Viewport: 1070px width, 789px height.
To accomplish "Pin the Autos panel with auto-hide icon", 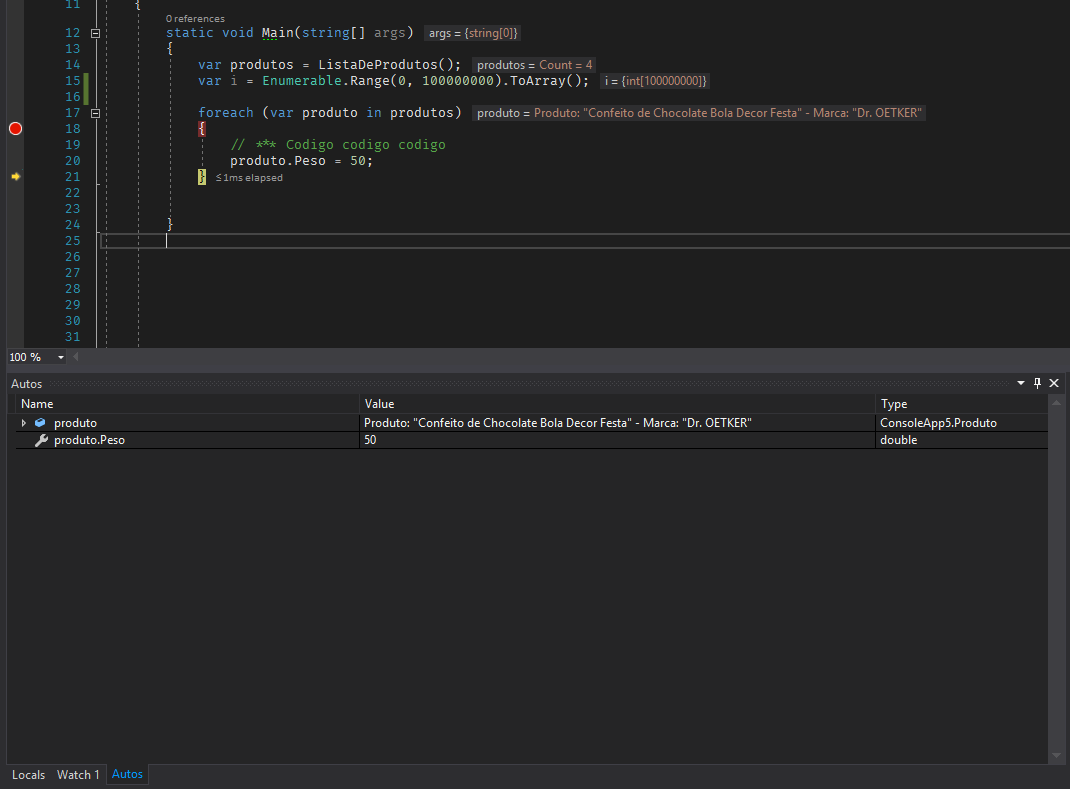I will point(1037,384).
